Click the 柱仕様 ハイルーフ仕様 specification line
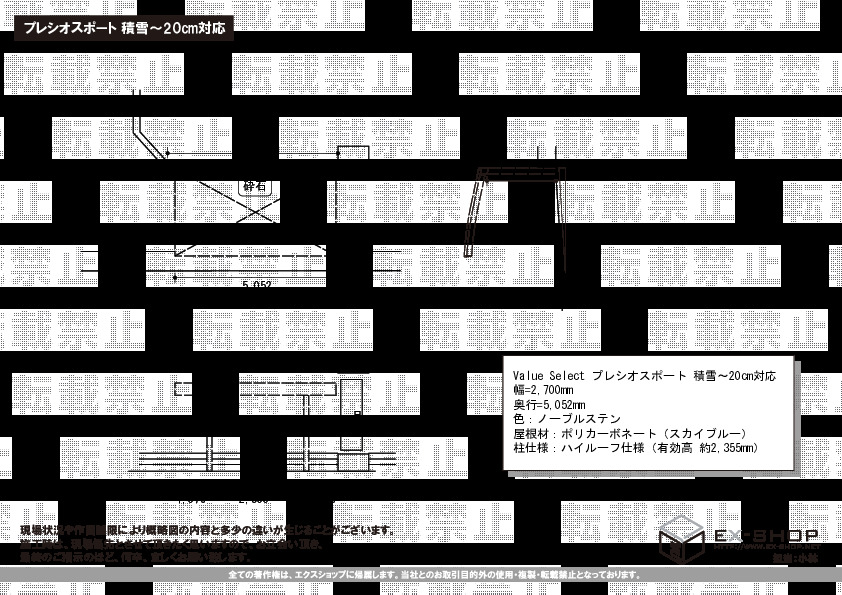This screenshot has height=595, width=842. point(635,448)
